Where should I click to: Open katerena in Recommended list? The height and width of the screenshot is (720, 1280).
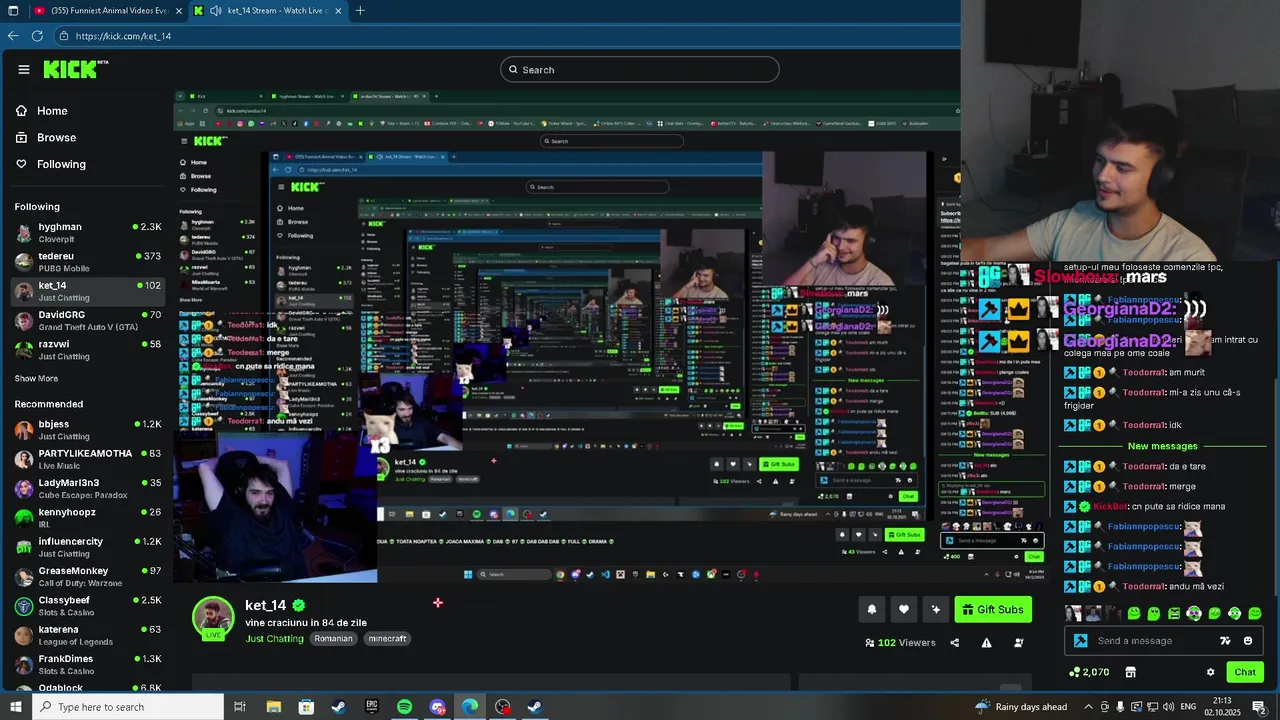coord(87,635)
